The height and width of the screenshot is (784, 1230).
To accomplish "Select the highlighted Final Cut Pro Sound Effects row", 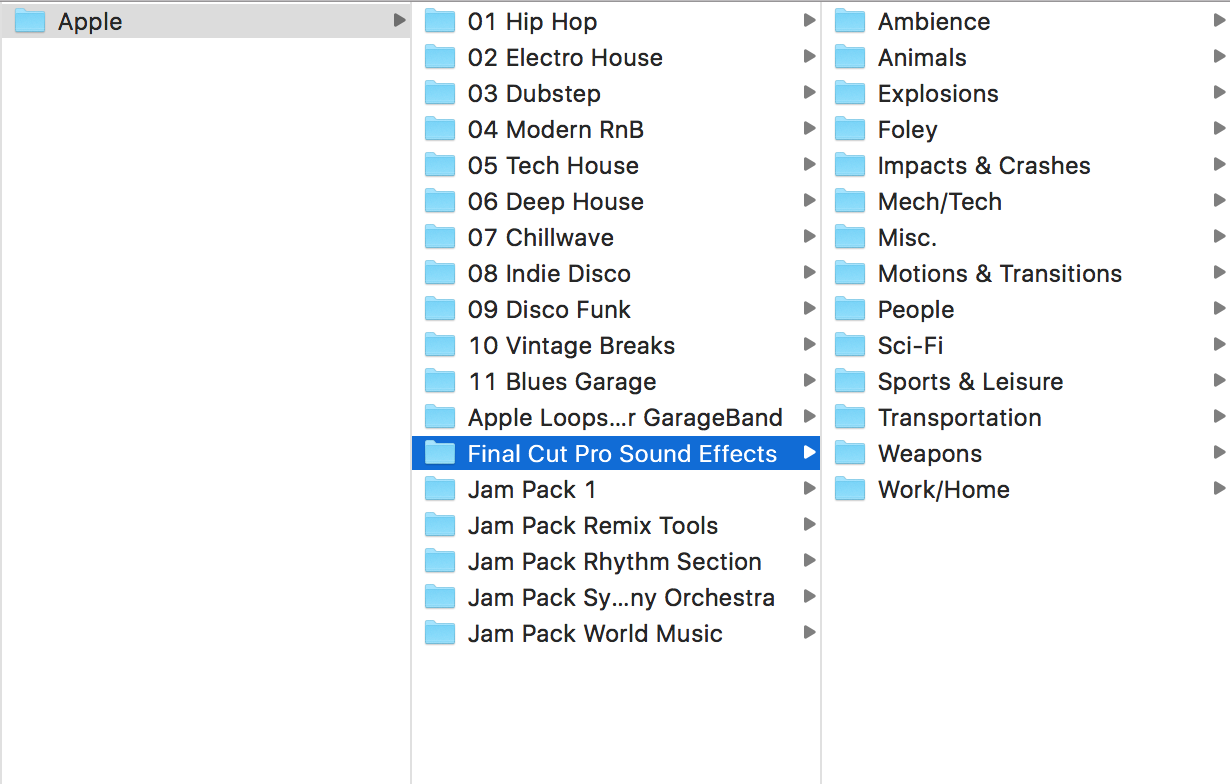I will click(621, 453).
